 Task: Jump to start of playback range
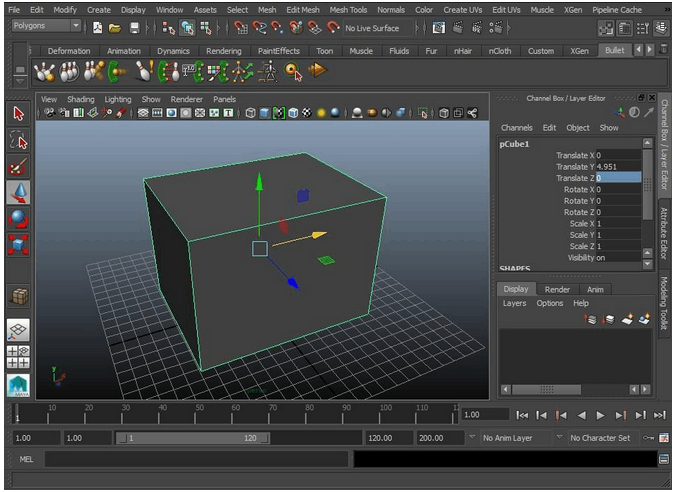522,415
